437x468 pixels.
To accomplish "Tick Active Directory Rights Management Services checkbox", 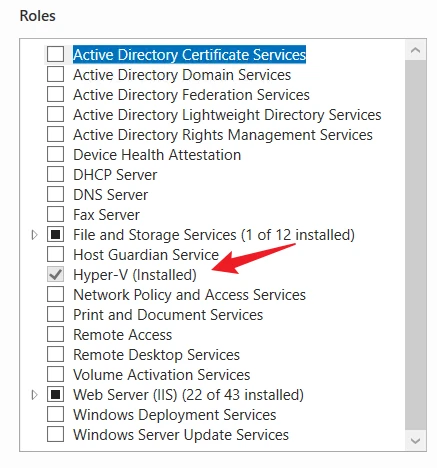I will click(55, 134).
